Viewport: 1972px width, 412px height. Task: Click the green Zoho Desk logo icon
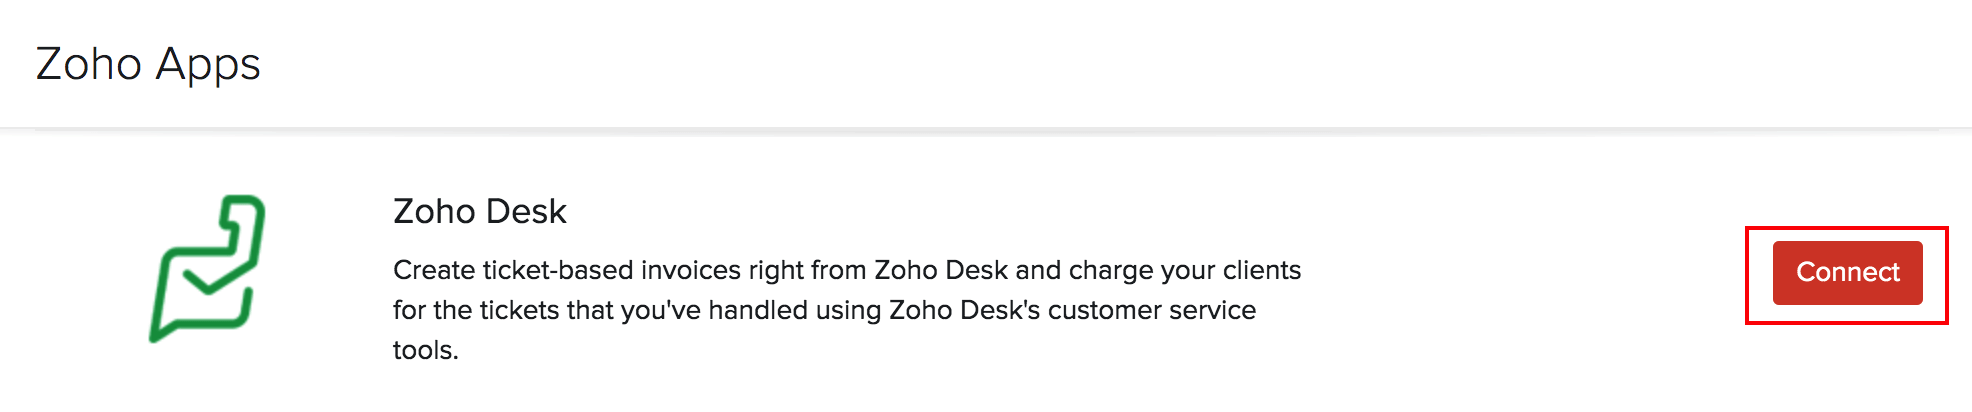pos(207,268)
